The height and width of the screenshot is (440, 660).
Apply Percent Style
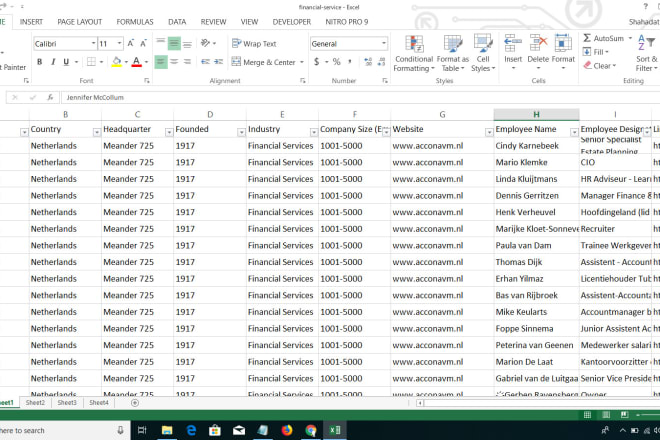(337, 62)
